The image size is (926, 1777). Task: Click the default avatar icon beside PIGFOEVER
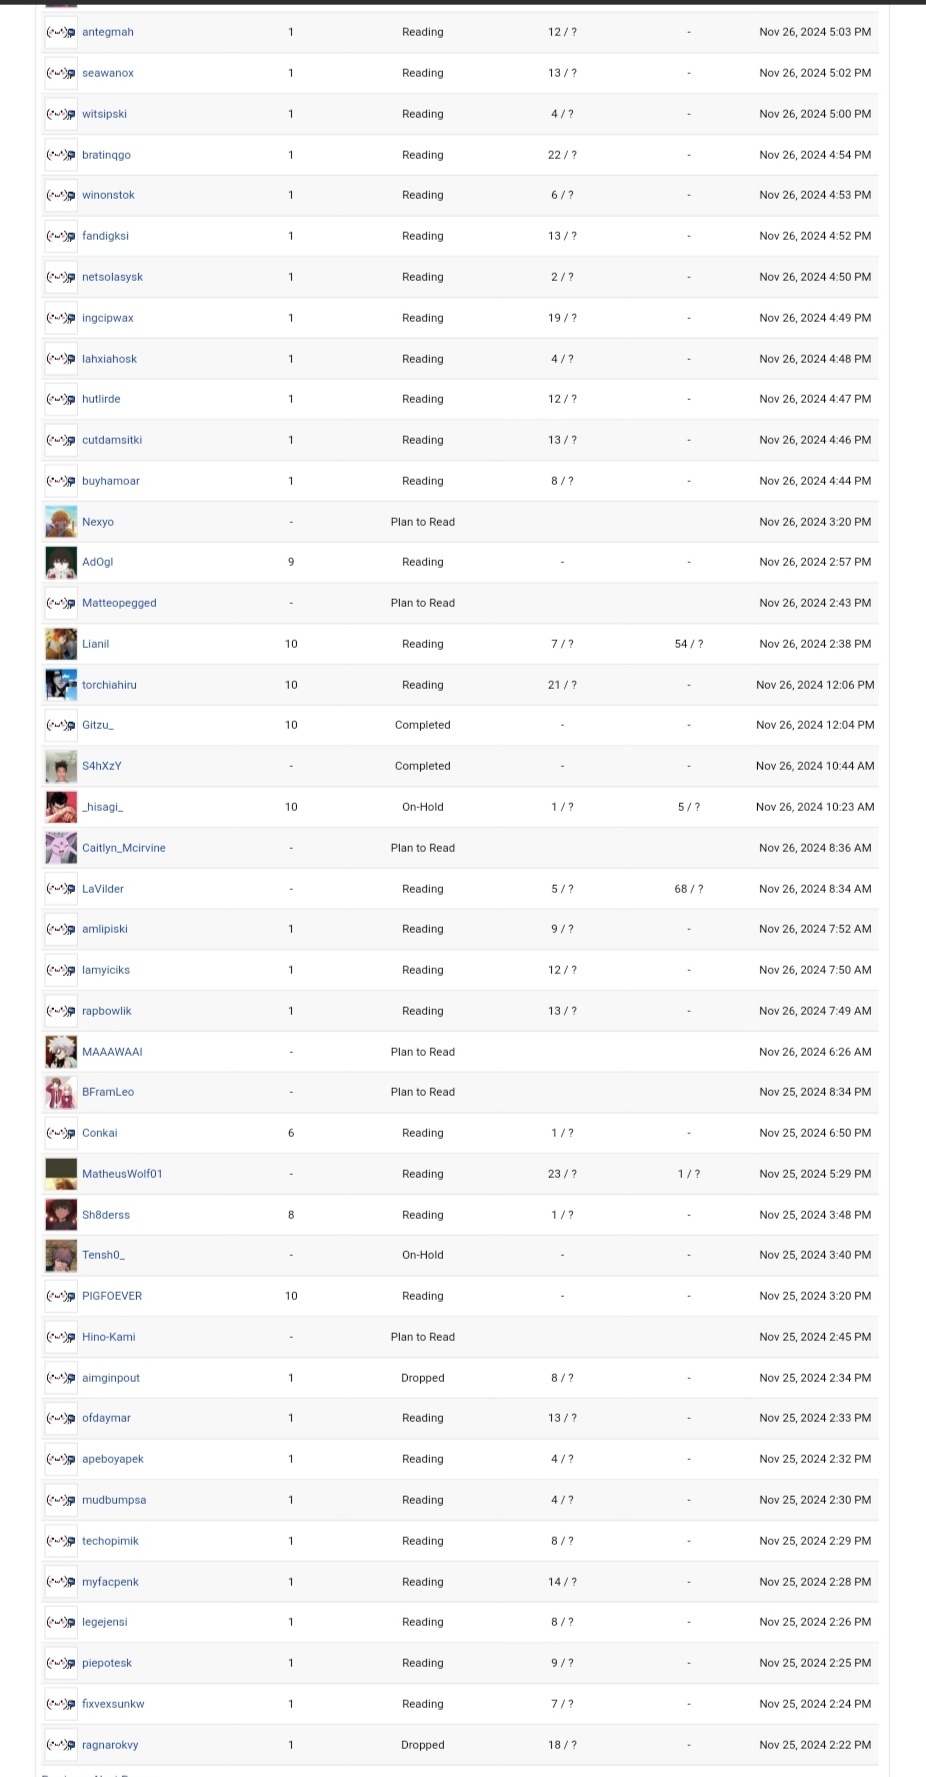61,1296
